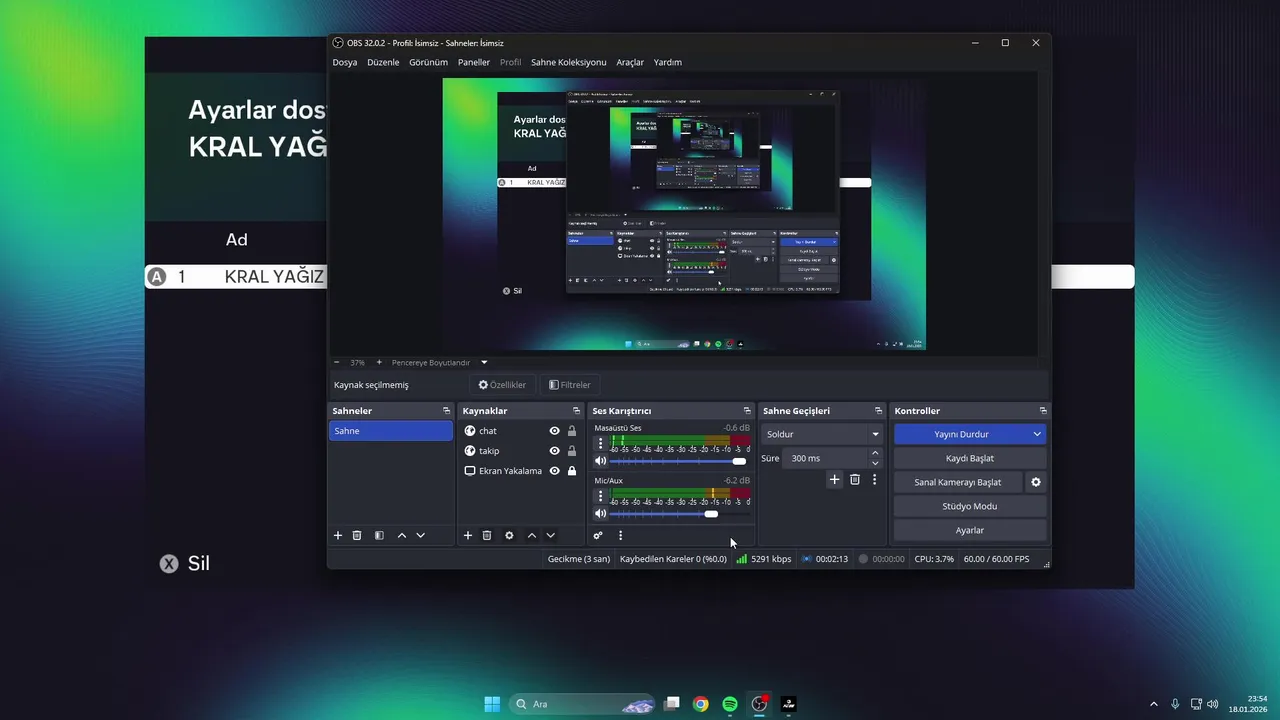Zoom out preview with the minus icon
The width and height of the screenshot is (1280, 720).
click(337, 362)
